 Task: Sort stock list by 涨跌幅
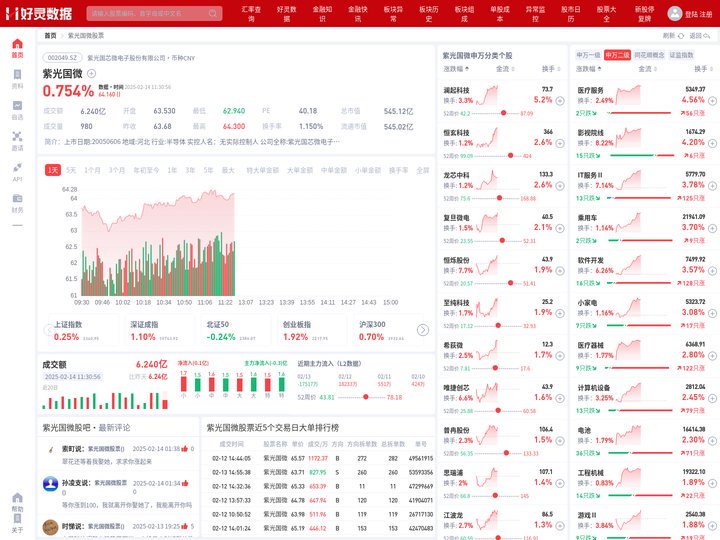pyautogui.click(x=456, y=69)
